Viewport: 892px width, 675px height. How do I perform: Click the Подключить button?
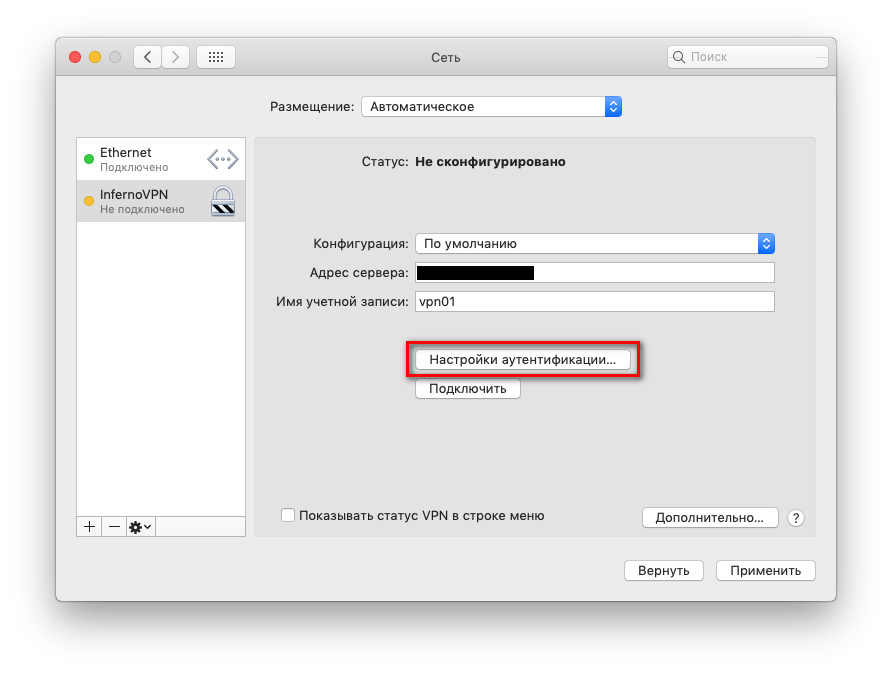click(468, 389)
